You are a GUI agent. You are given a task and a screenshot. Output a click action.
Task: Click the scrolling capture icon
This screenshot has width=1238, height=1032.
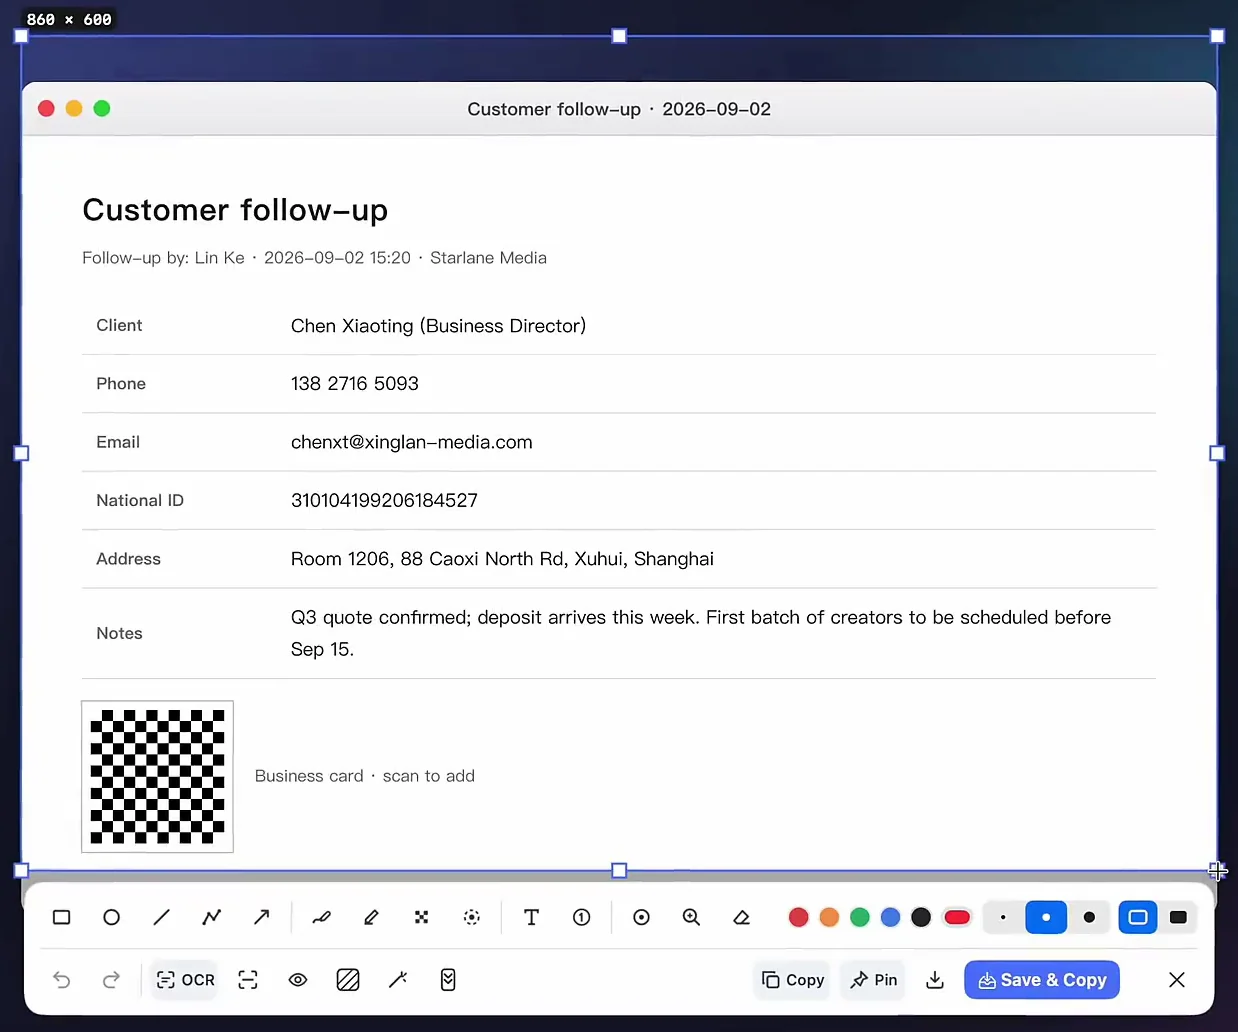point(448,980)
